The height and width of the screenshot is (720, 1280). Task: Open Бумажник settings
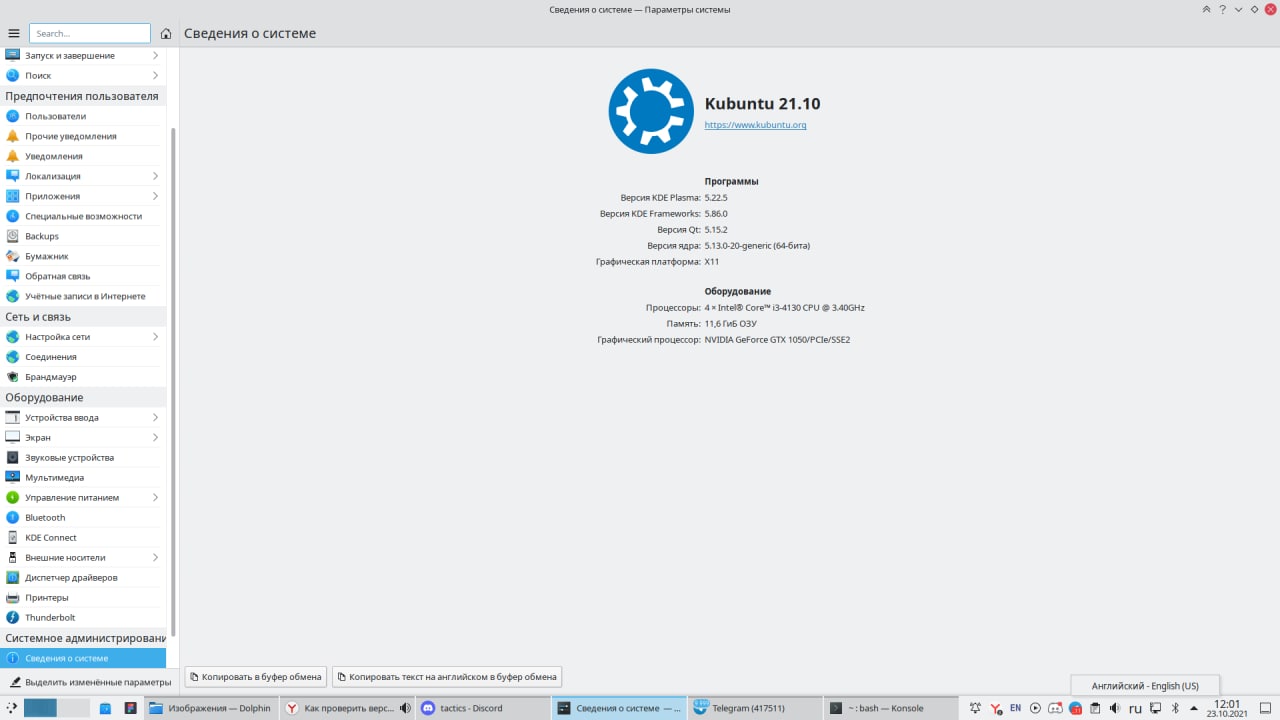pyautogui.click(x=83, y=256)
